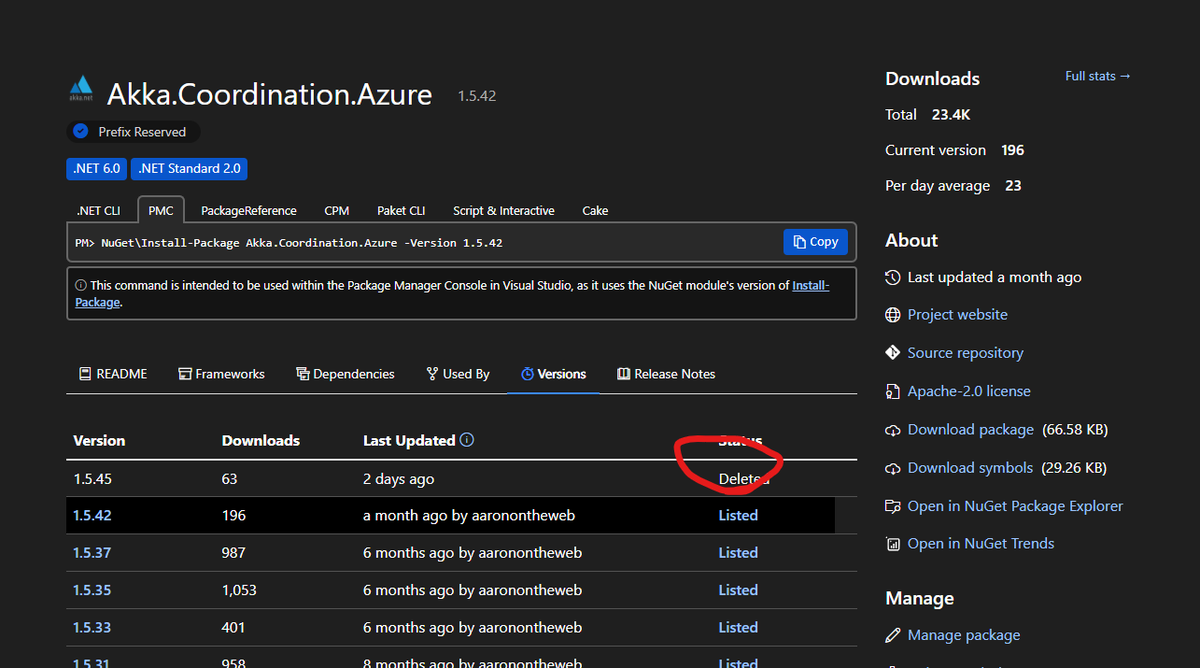The height and width of the screenshot is (668, 1200).
Task: Click the NuGet Trends chart icon
Action: coord(893,544)
